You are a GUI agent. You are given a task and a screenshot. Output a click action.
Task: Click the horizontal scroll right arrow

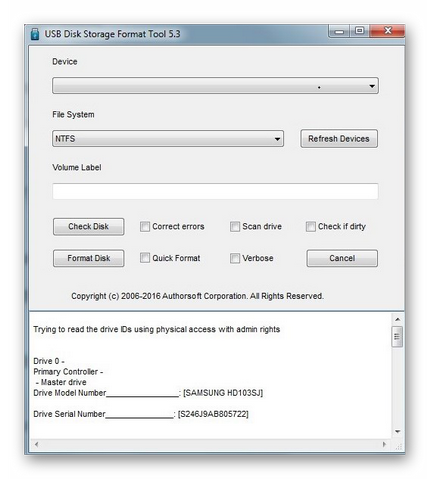tap(384, 444)
